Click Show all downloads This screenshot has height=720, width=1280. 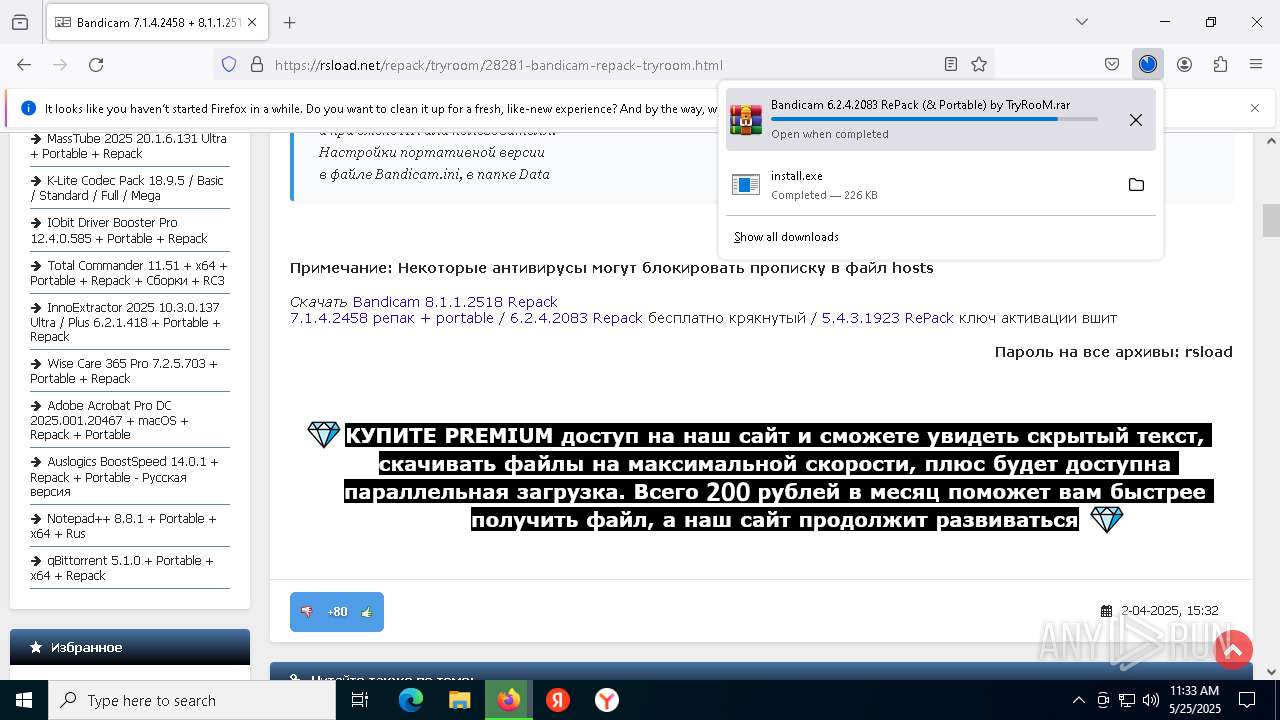coord(786,237)
